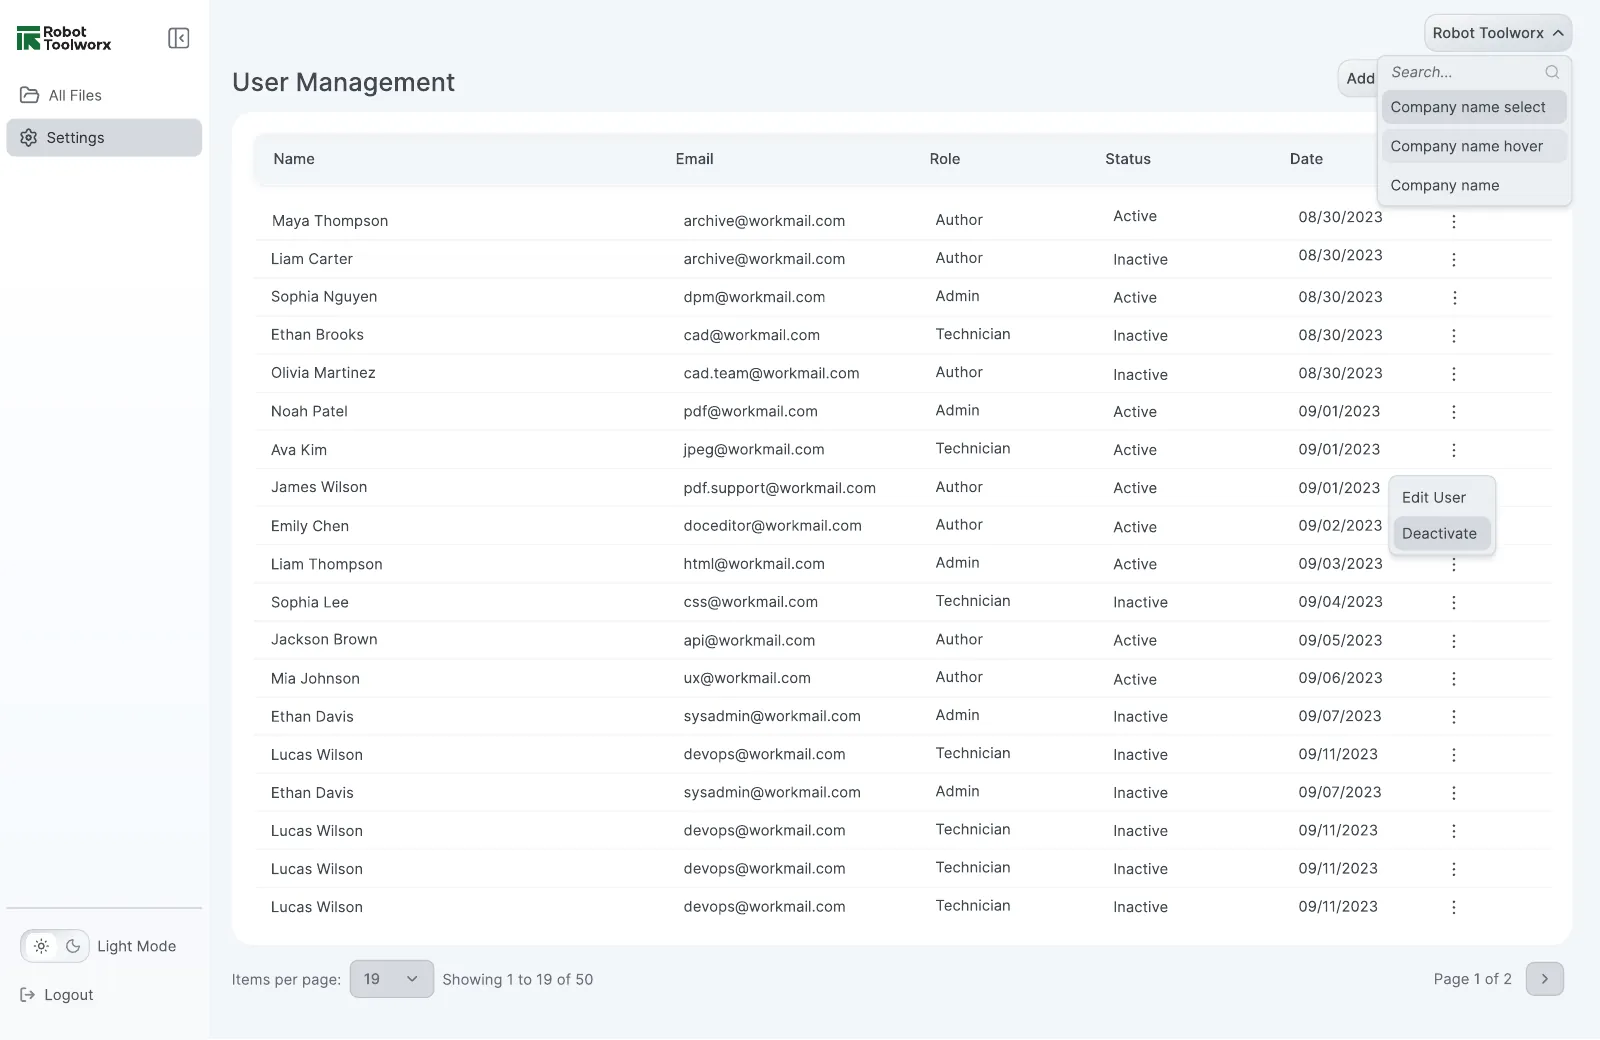Open row options for Sophia Nguyen

1454,297
